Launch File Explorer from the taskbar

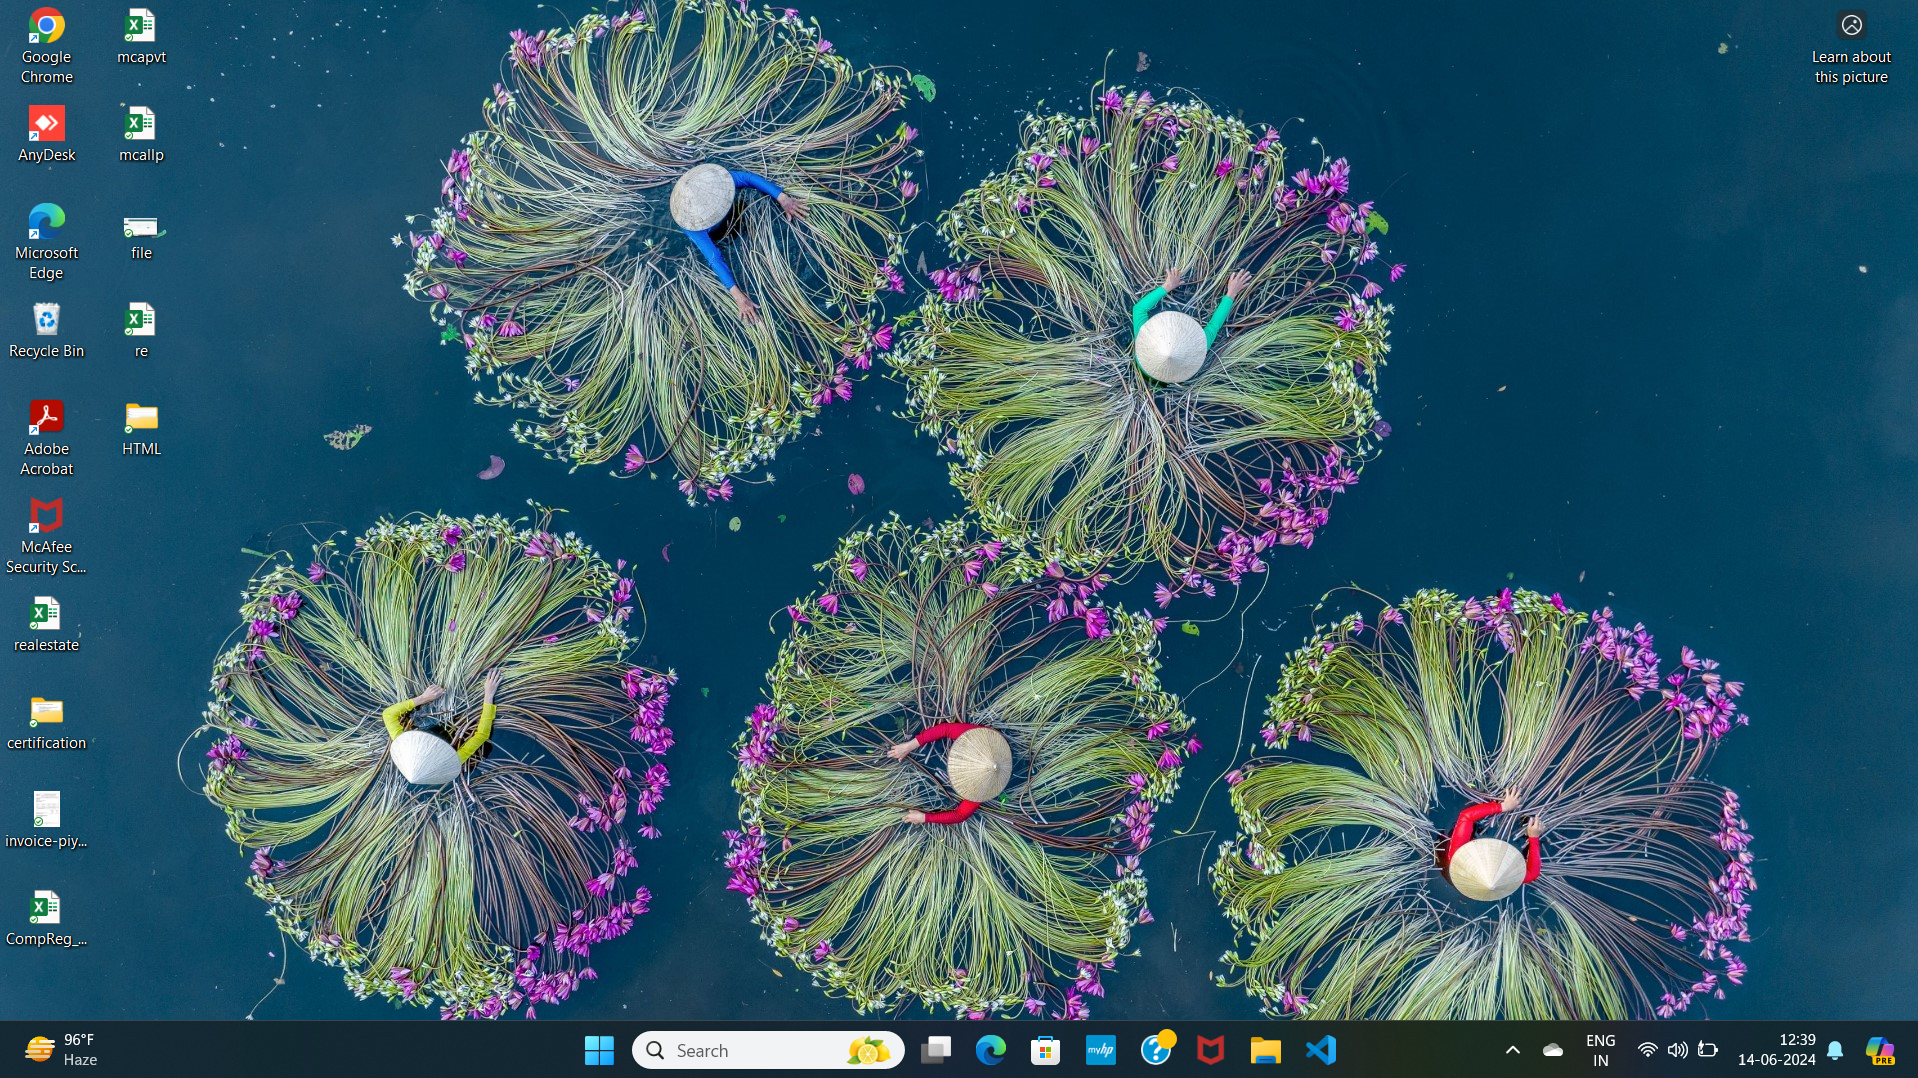[1265, 1050]
